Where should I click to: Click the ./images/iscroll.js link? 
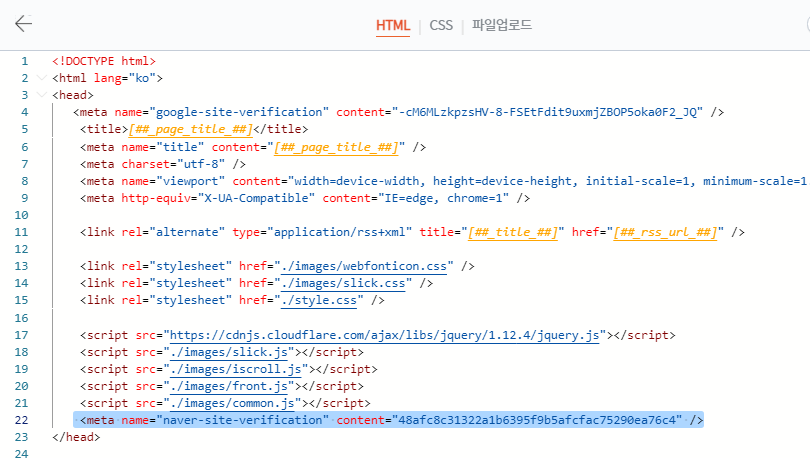(236, 369)
